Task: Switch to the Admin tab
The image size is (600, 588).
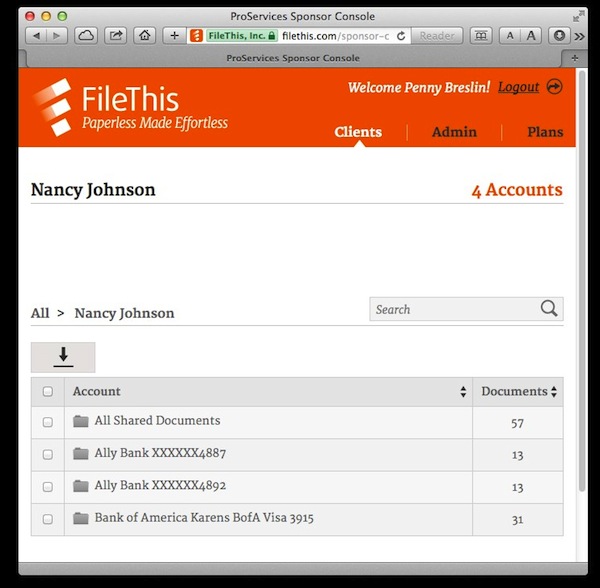Action: click(454, 132)
